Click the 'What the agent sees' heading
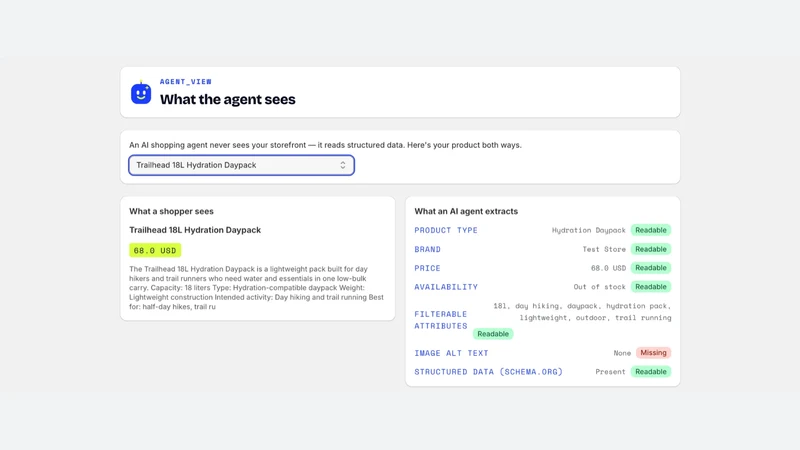 (x=228, y=99)
